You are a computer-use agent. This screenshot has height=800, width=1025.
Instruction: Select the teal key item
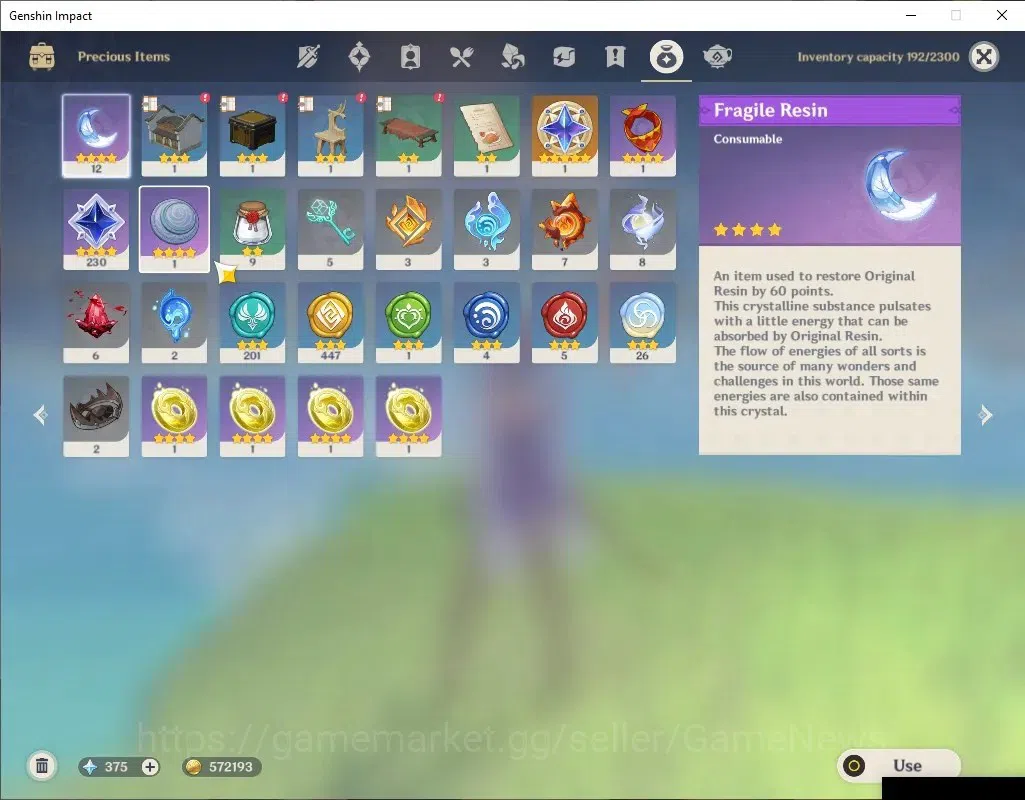tap(330, 229)
